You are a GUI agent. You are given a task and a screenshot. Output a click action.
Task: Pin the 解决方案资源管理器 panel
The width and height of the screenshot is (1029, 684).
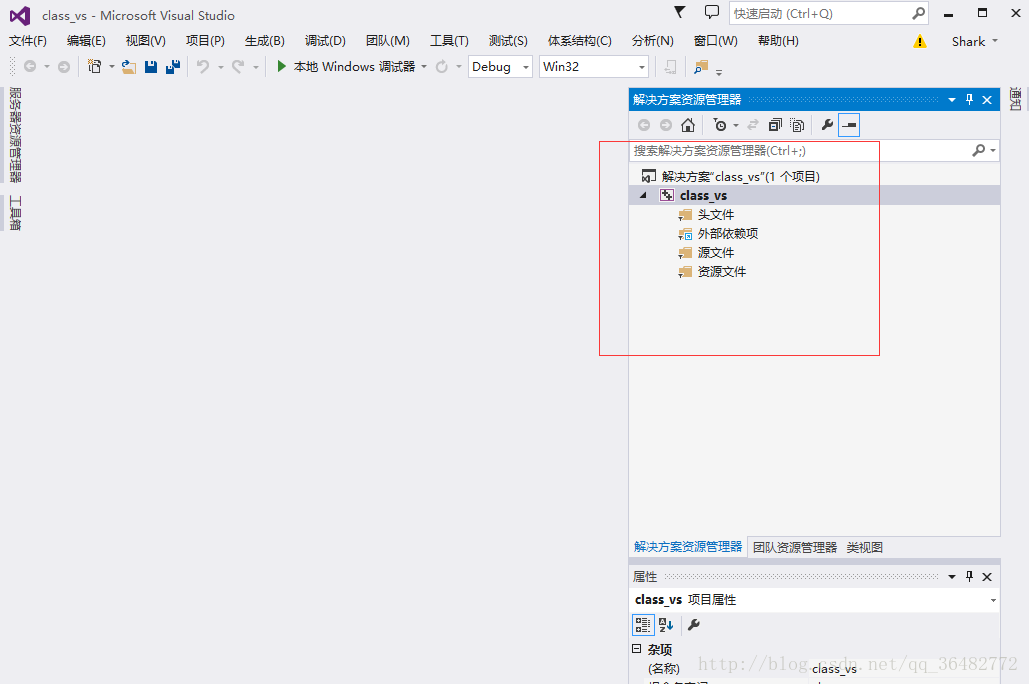click(969, 99)
